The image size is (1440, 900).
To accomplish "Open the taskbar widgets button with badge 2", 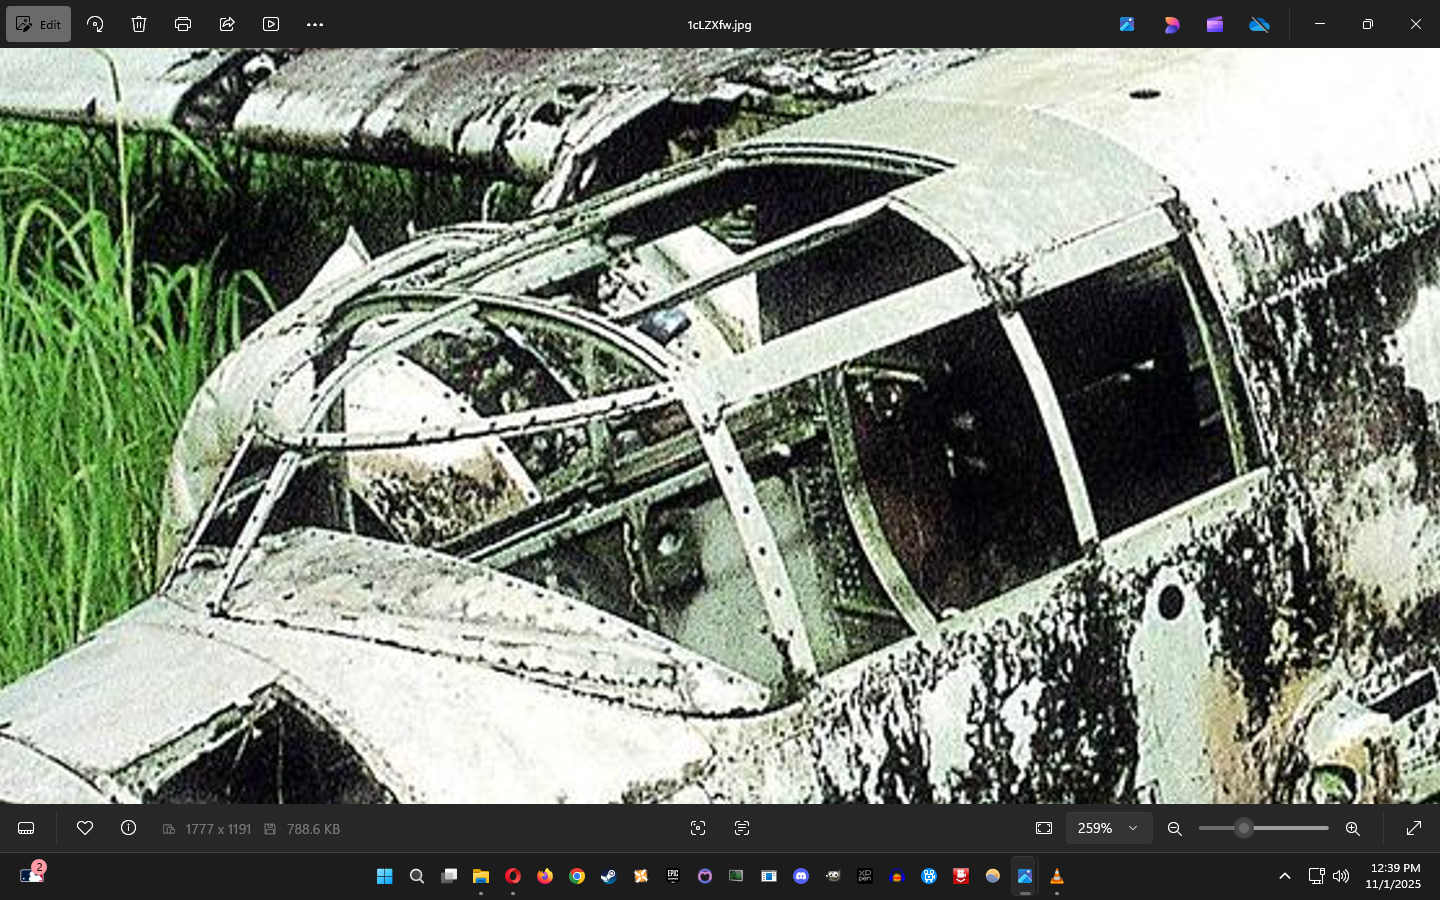I will coord(32,875).
